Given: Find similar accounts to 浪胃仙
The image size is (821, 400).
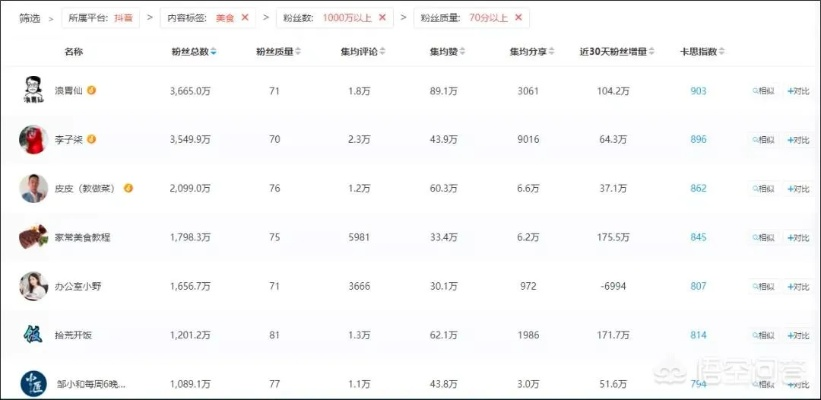Looking at the screenshot, I should click(x=763, y=91).
